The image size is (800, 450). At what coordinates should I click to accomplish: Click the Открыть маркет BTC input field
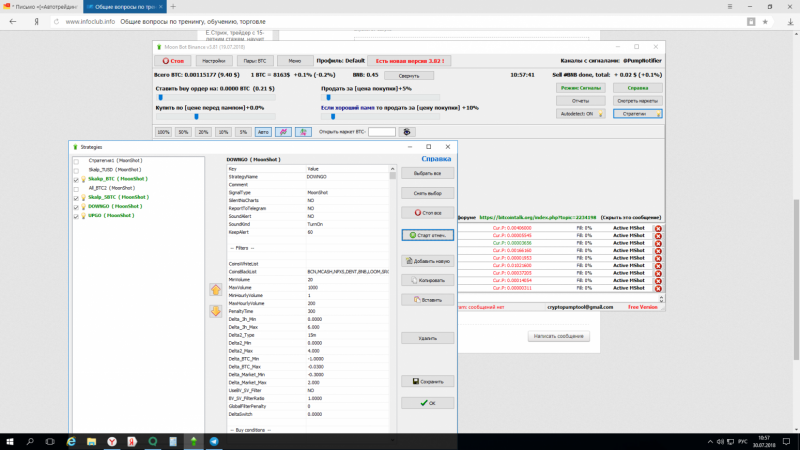coord(382,132)
